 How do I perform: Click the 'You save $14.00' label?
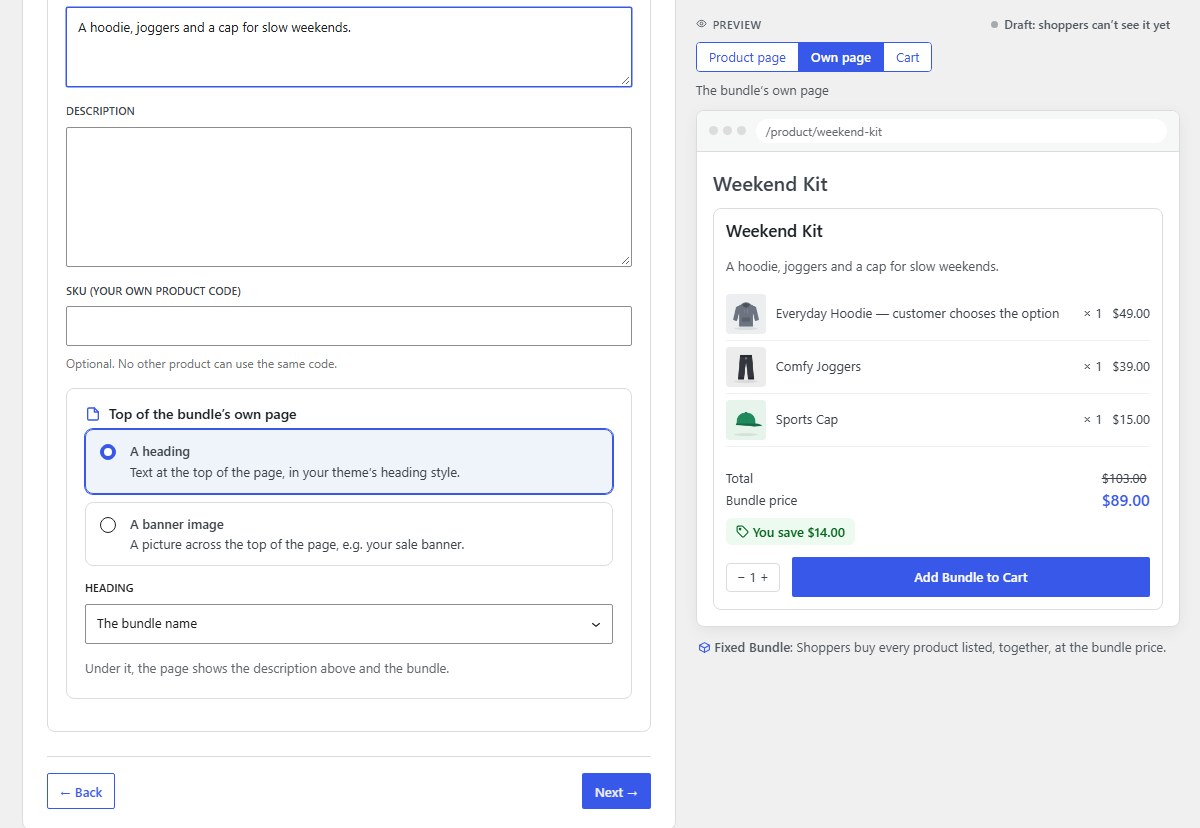point(799,533)
